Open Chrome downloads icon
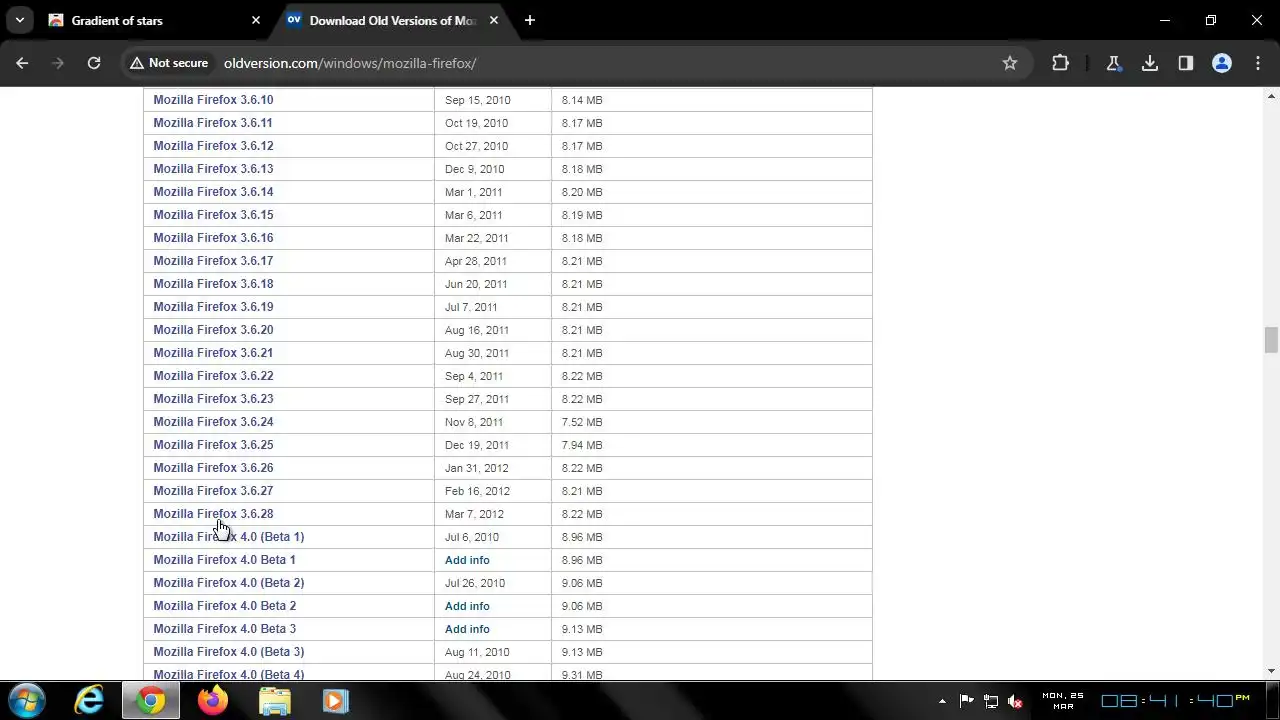 click(1150, 63)
